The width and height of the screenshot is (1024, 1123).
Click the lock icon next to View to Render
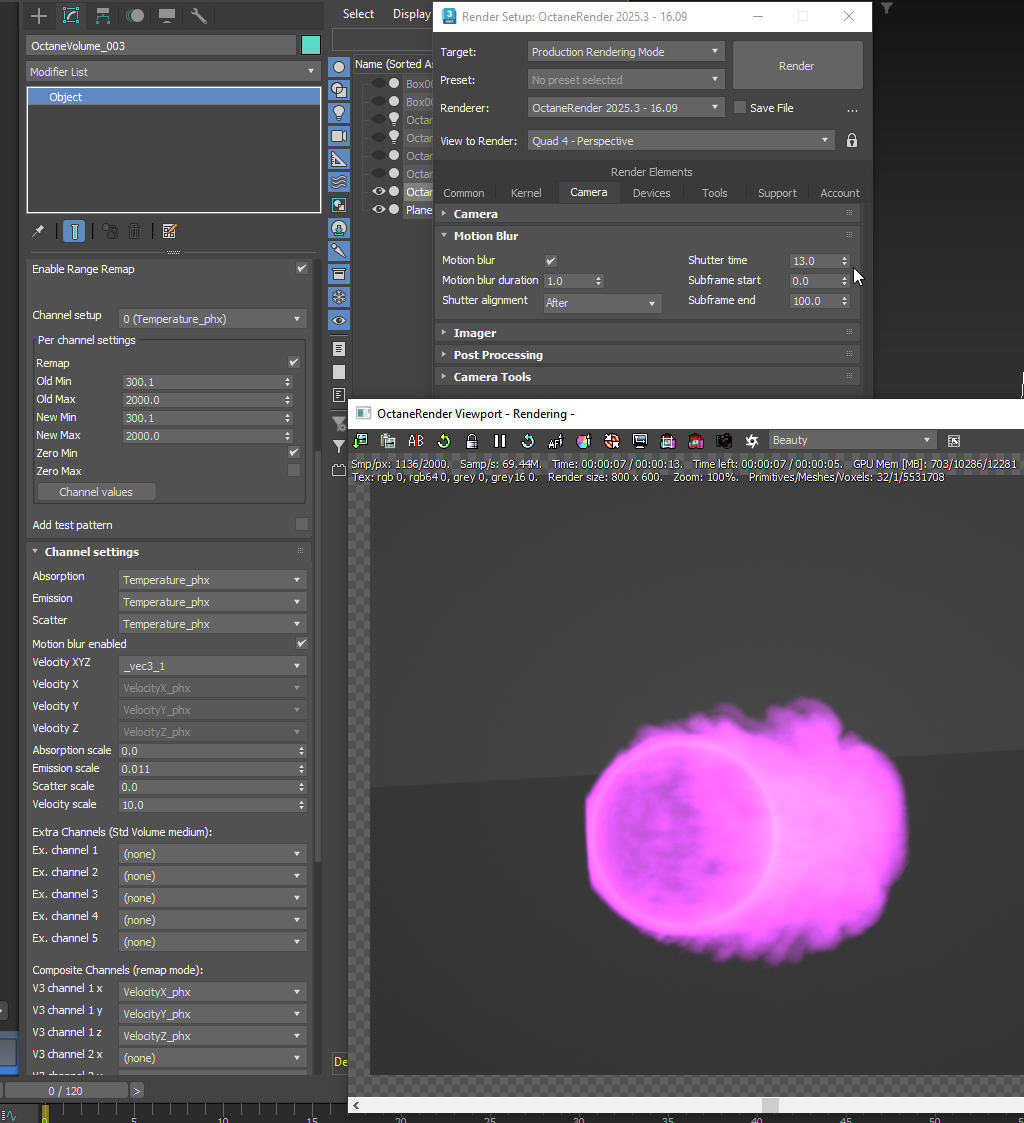click(x=851, y=140)
